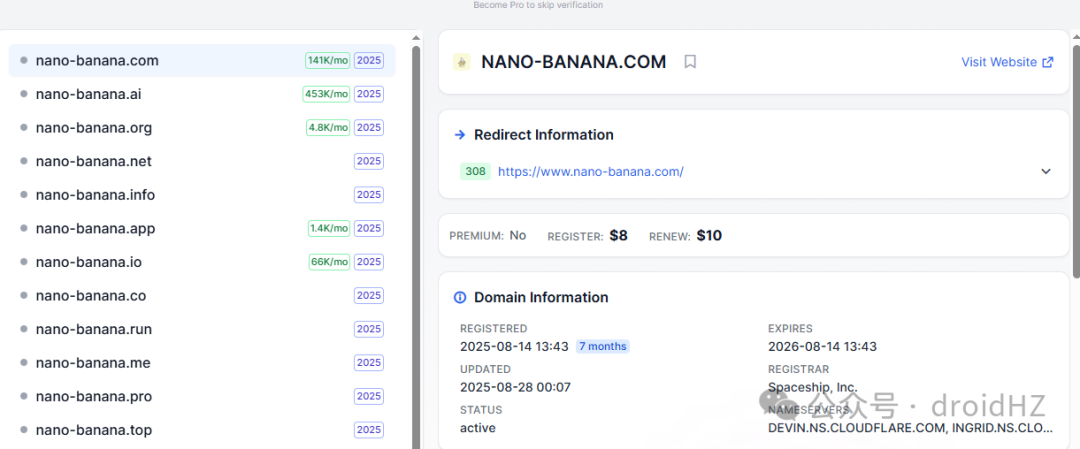Click the 66K/mo traffic badge

pos(330,262)
